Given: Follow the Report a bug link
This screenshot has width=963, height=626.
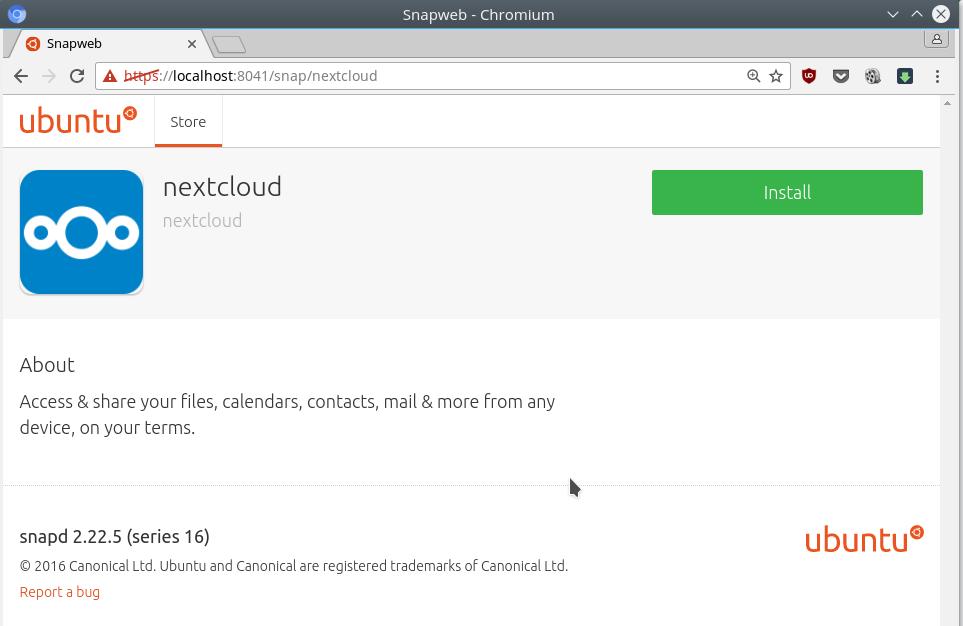Looking at the screenshot, I should (60, 592).
